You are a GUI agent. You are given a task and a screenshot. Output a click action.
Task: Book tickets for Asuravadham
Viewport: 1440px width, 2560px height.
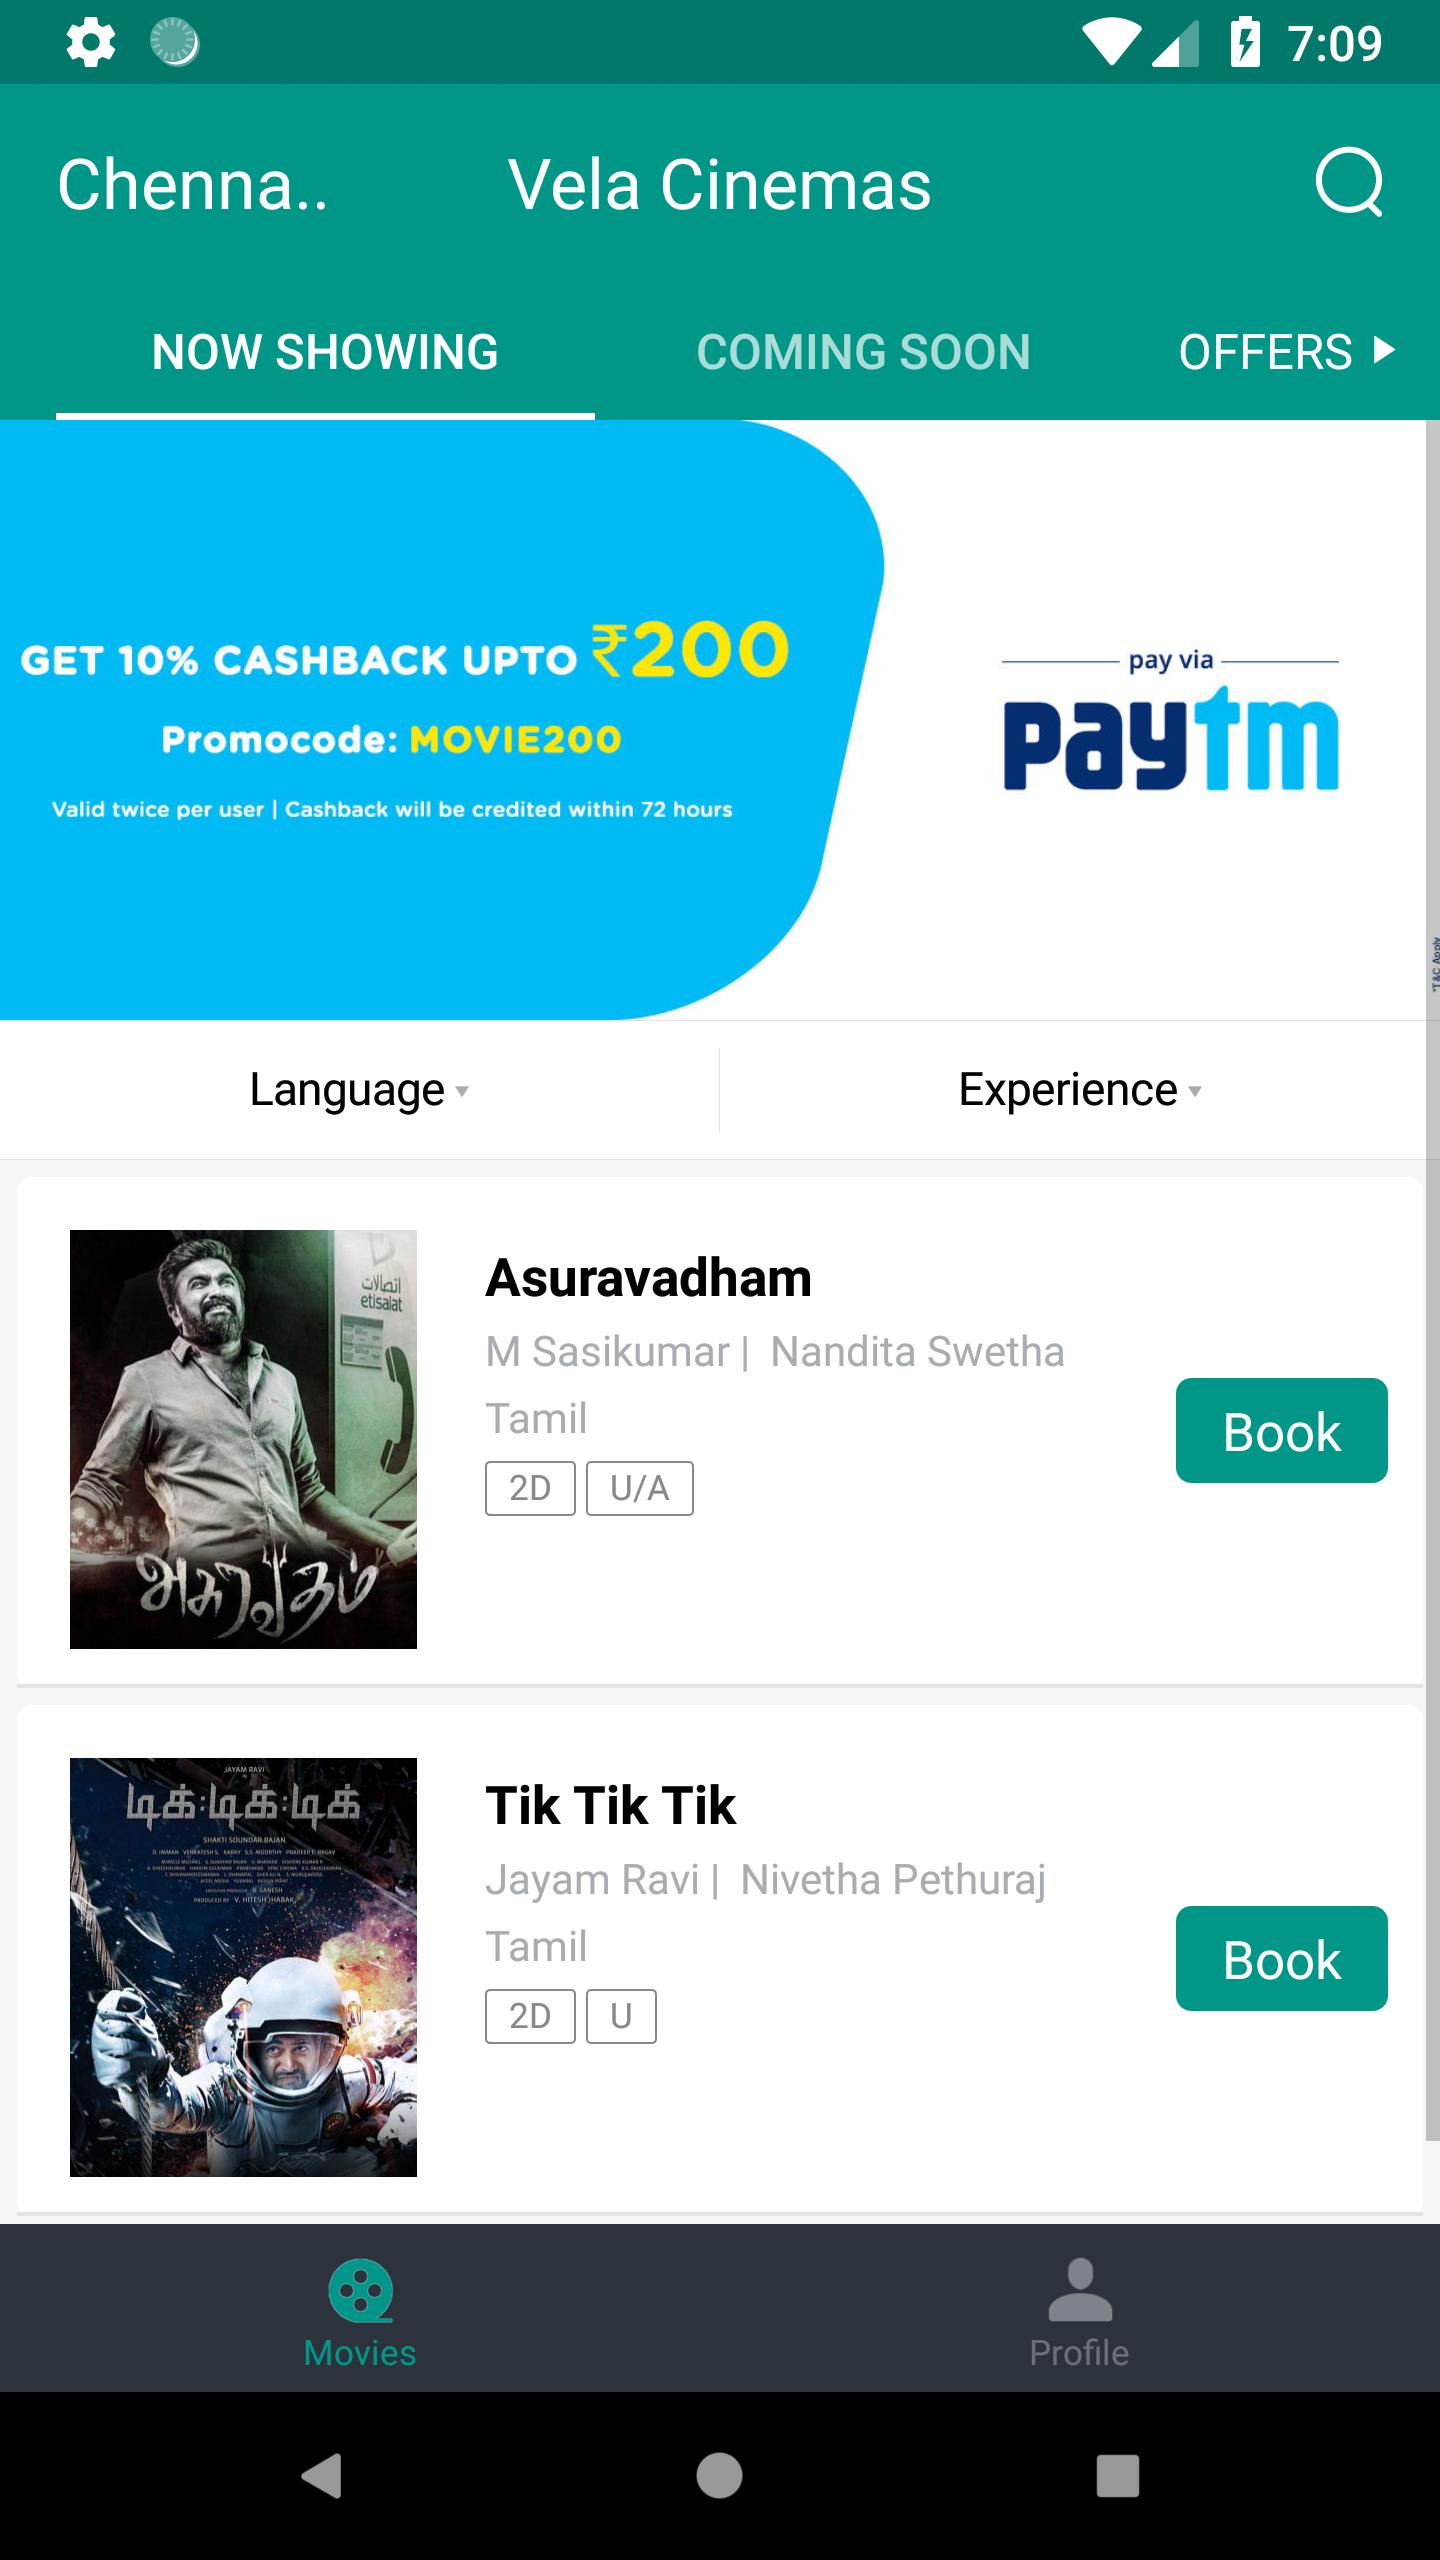pyautogui.click(x=1281, y=1430)
